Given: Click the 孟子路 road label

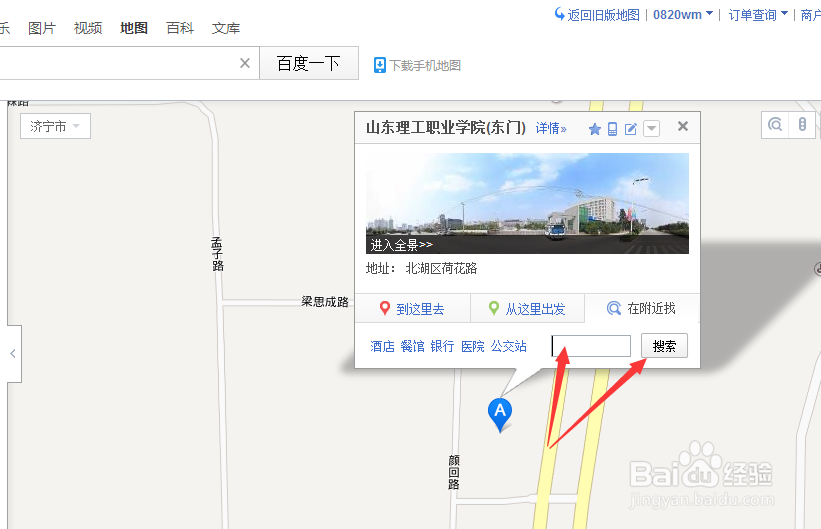Looking at the screenshot, I should 218,255.
